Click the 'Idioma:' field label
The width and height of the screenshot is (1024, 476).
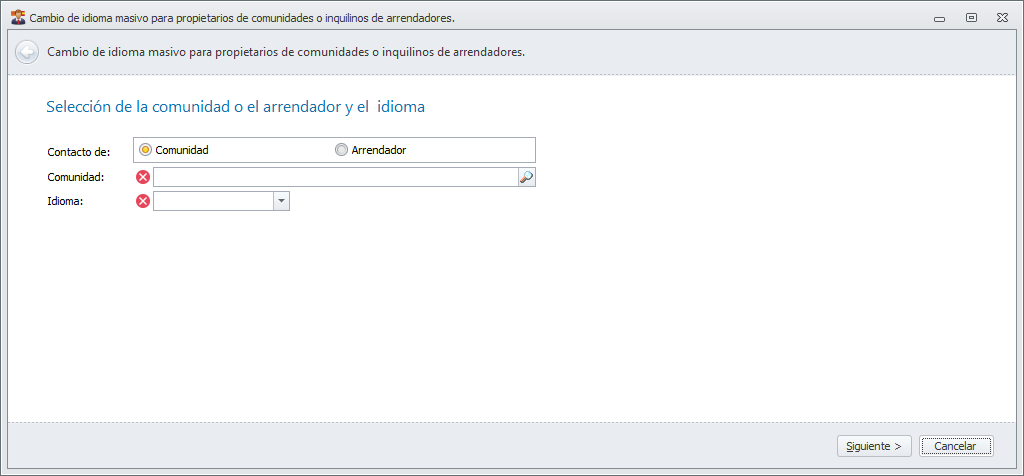tap(65, 202)
